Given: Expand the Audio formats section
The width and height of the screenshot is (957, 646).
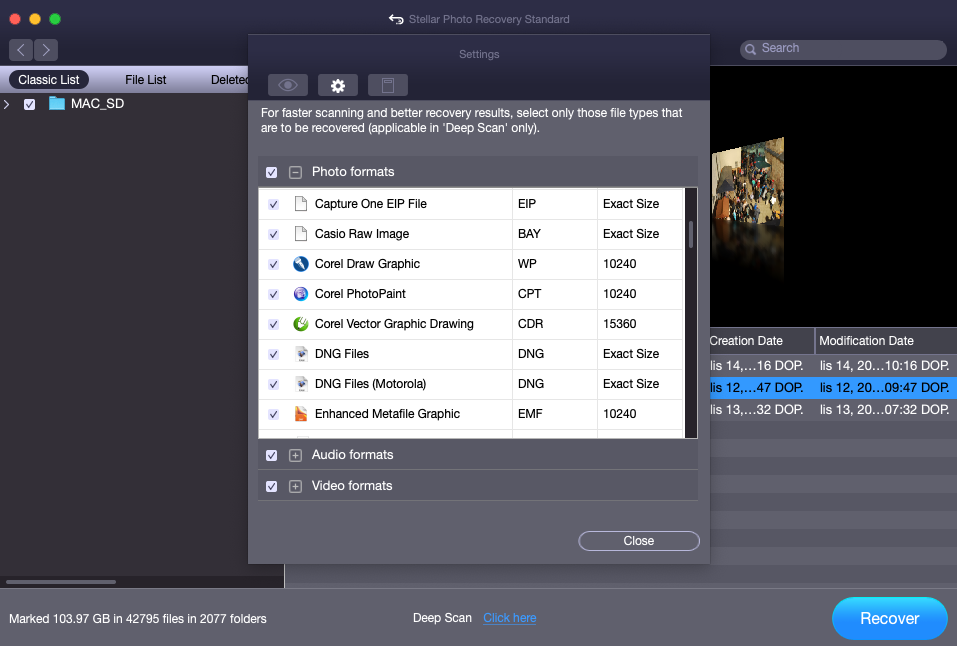Looking at the screenshot, I should (x=295, y=455).
